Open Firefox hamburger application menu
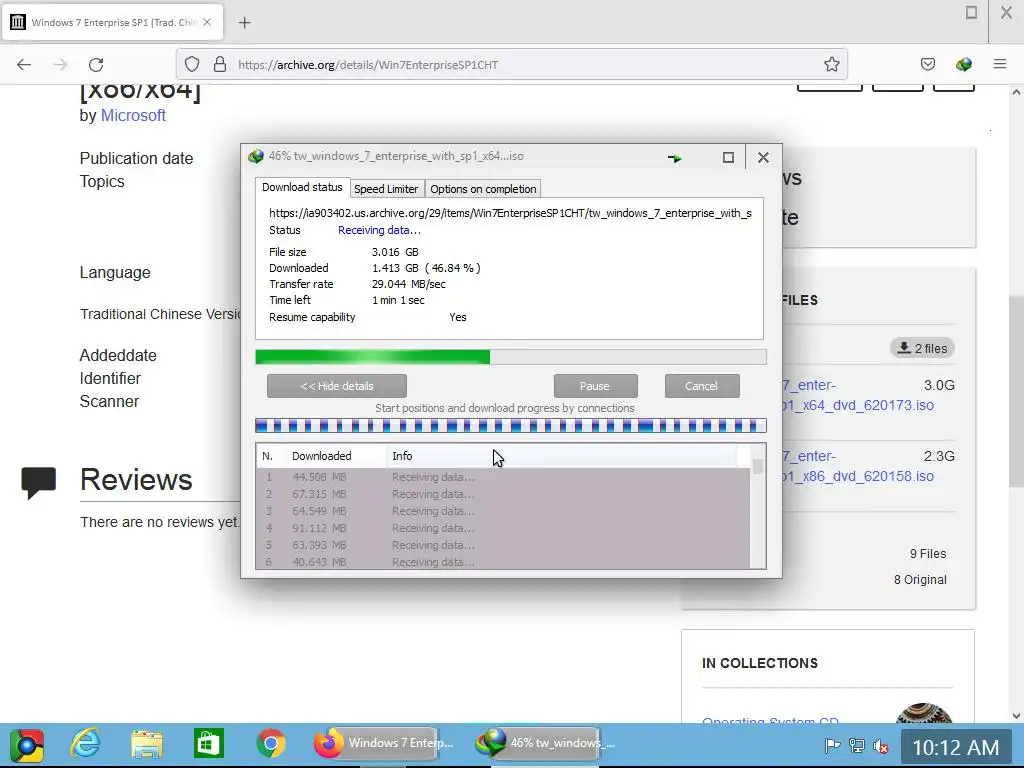 [1000, 64]
